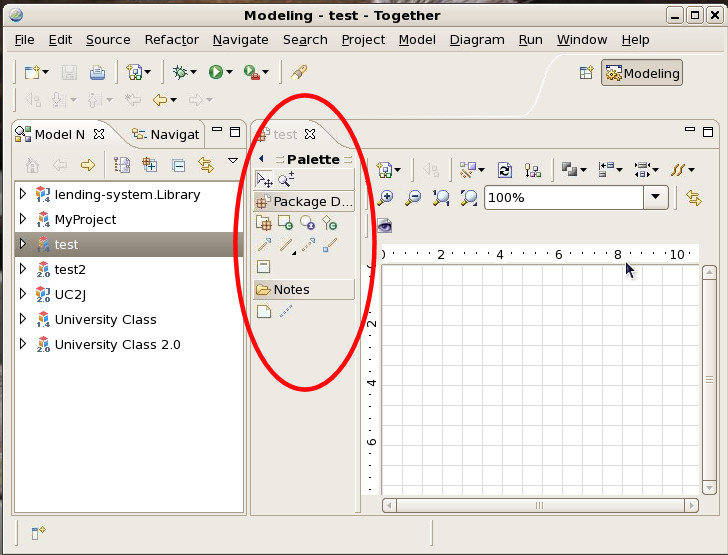
Task: Click the zoom in magnifier icon
Action: pyautogui.click(x=385, y=198)
